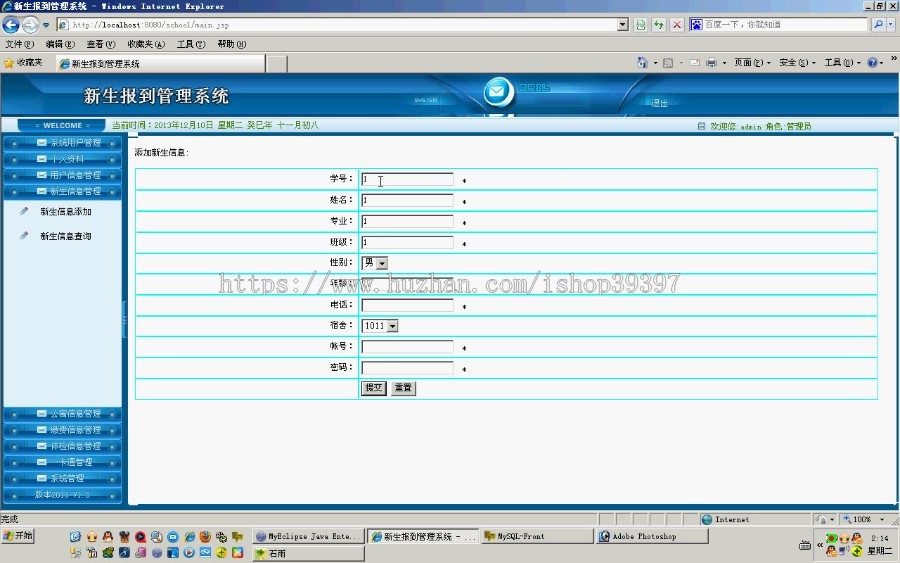Expand the 缴费信息管理 sidebar section
The image size is (900, 563).
pos(63,430)
